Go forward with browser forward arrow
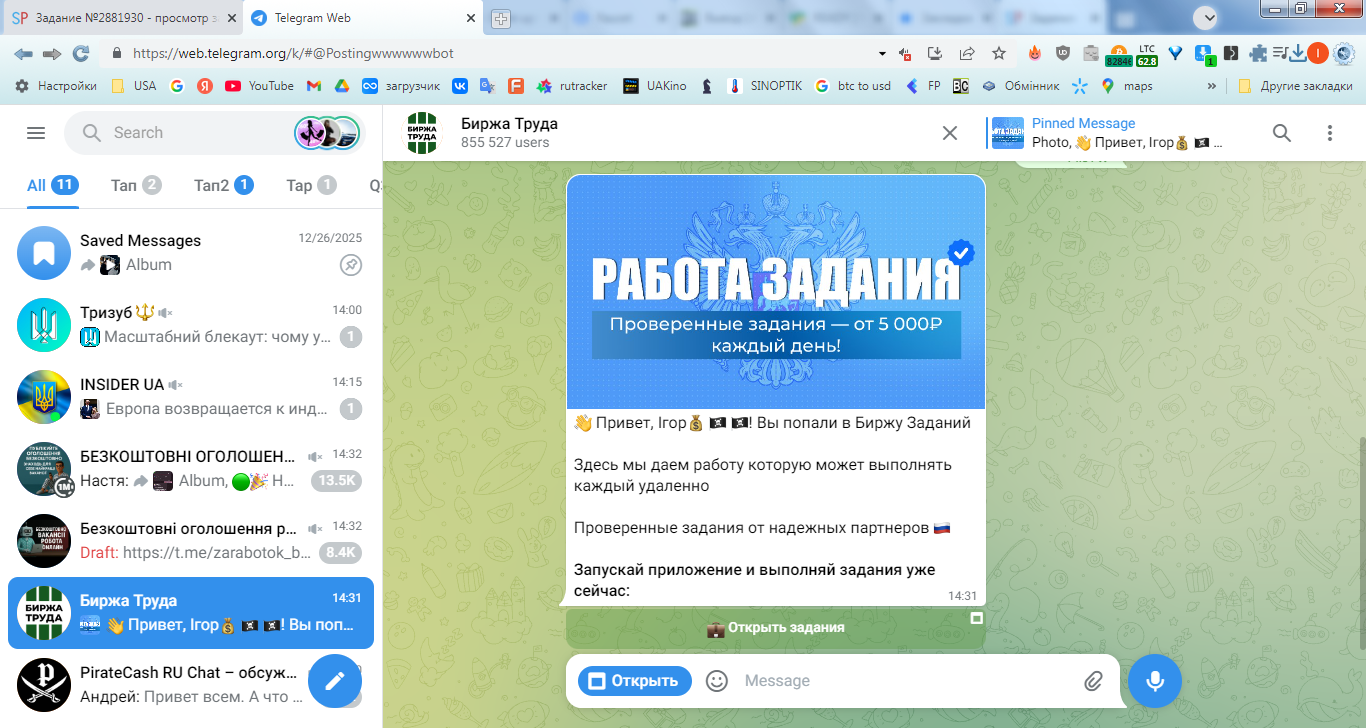 tap(52, 54)
